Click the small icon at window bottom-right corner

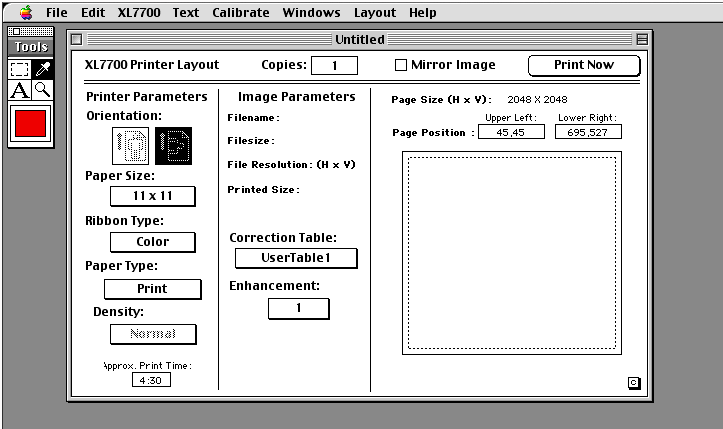[x=634, y=383]
